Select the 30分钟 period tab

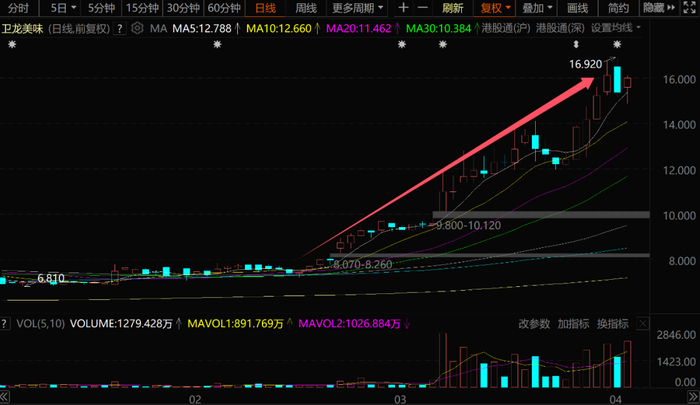coord(183,8)
